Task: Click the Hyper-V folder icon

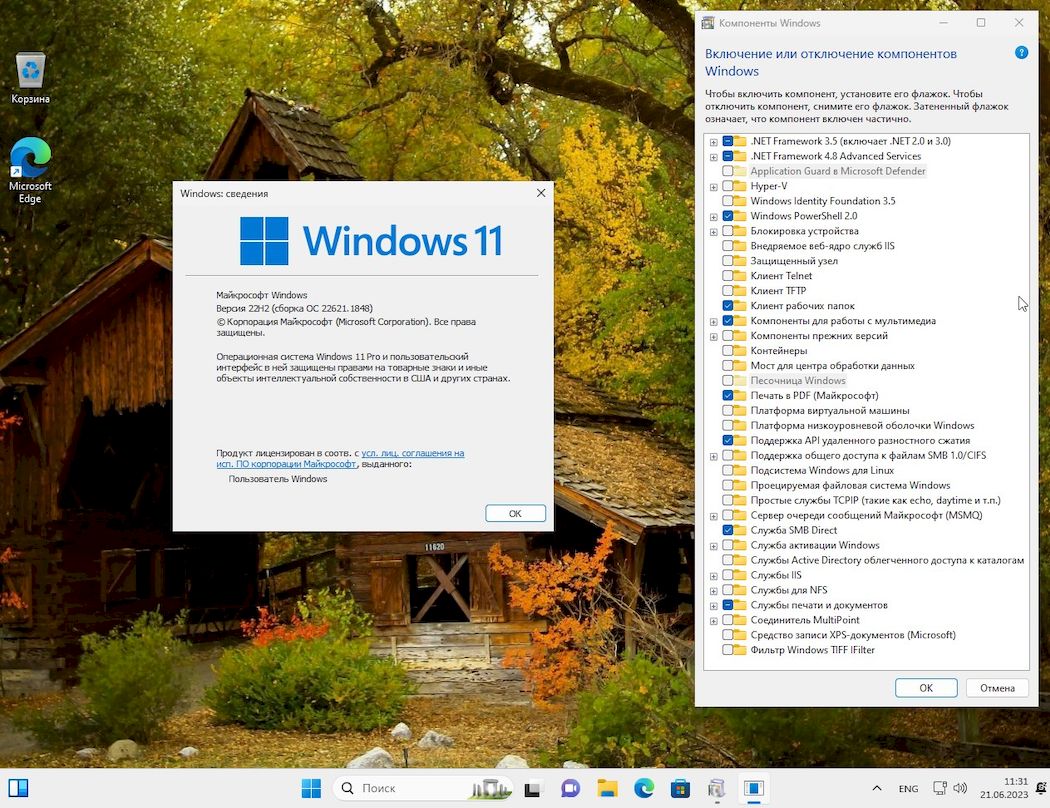Action: (x=739, y=186)
